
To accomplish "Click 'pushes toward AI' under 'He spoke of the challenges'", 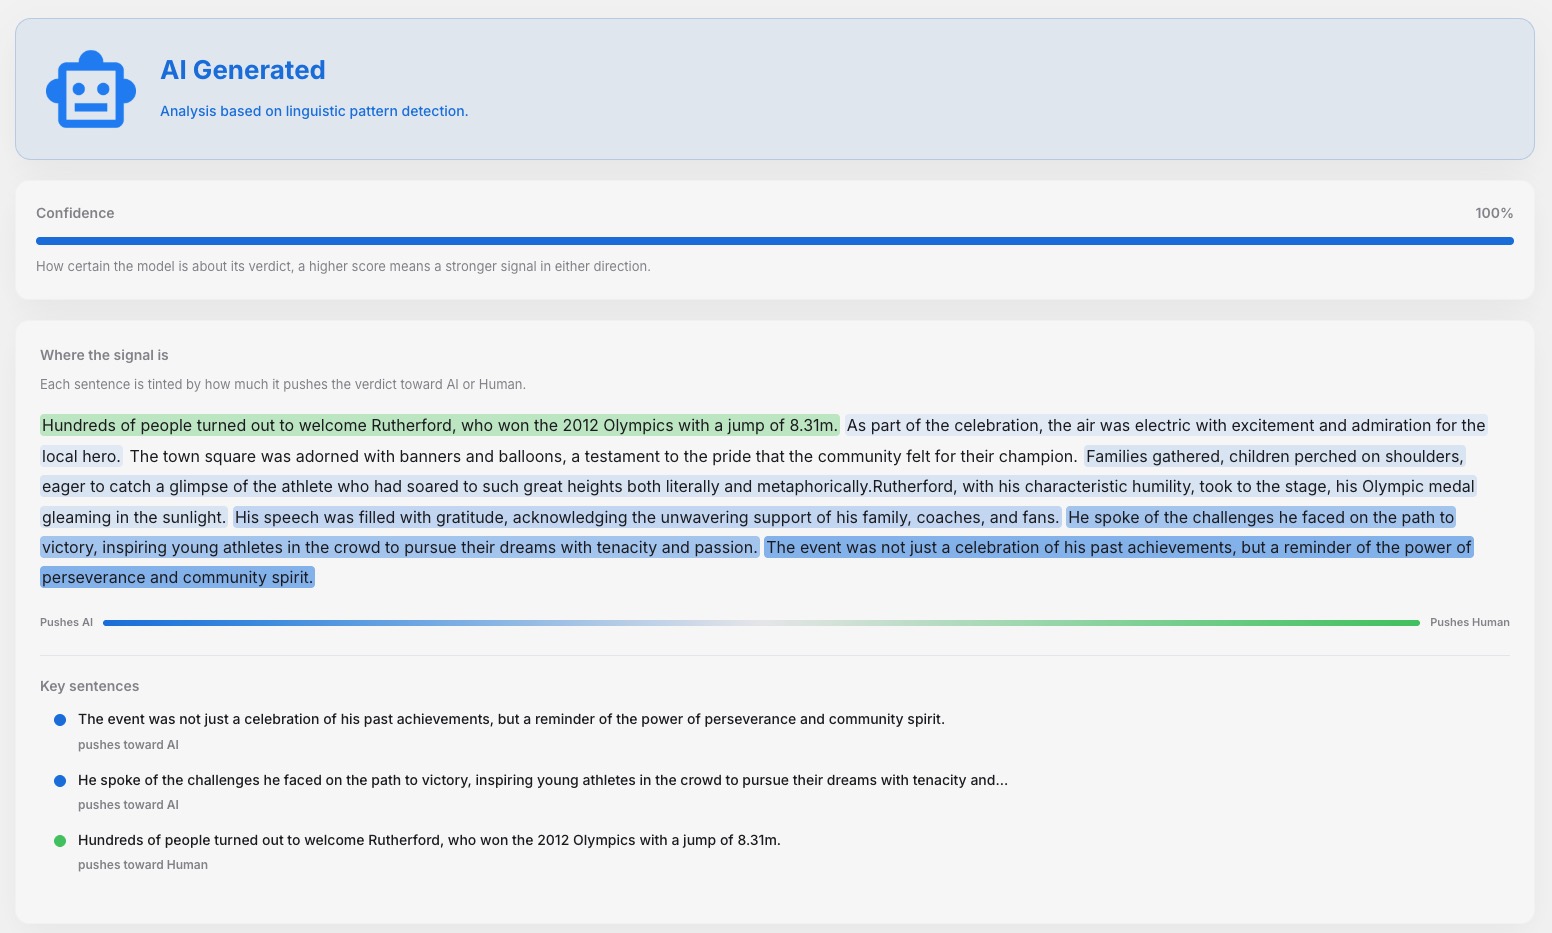I will click(128, 805).
